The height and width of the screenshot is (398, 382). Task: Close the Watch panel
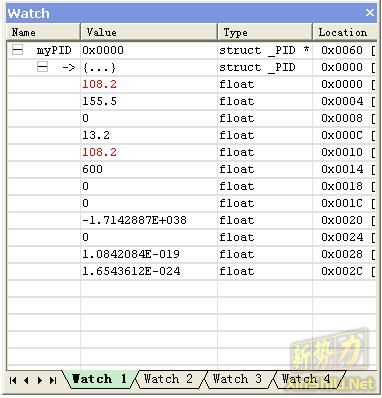pos(369,13)
